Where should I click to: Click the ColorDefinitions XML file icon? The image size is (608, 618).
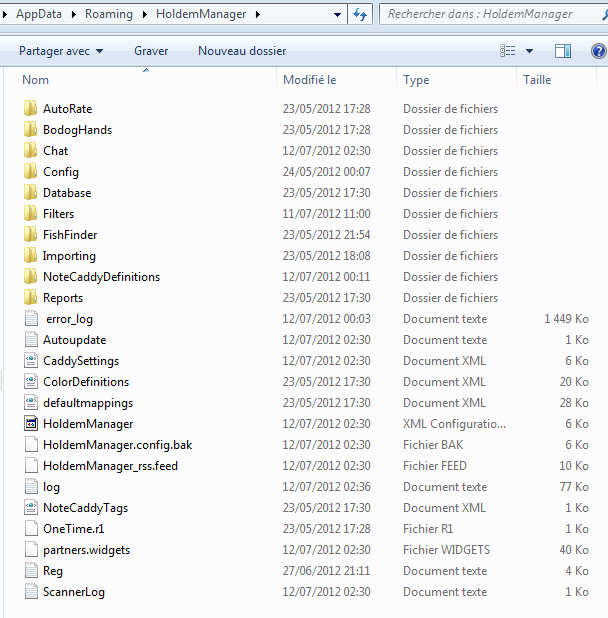pos(31,382)
